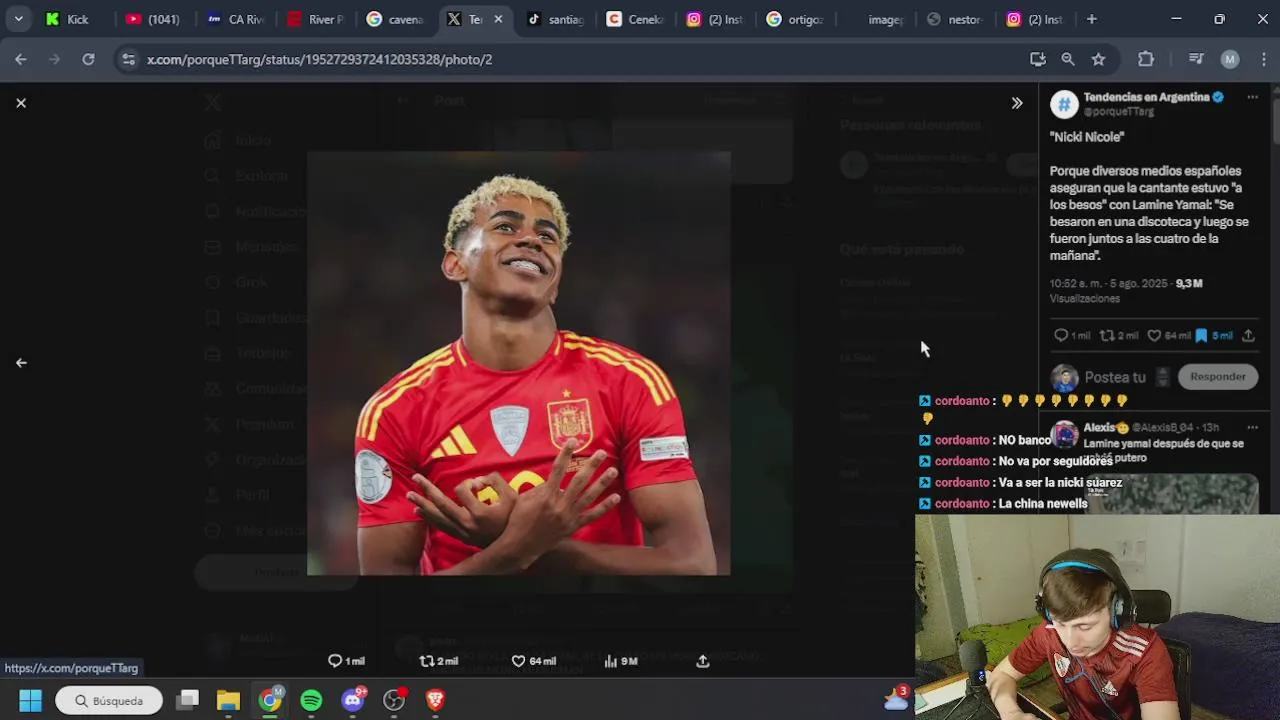The height and width of the screenshot is (720, 1280).
Task: Open a new browser tab
Action: pos(1092,19)
